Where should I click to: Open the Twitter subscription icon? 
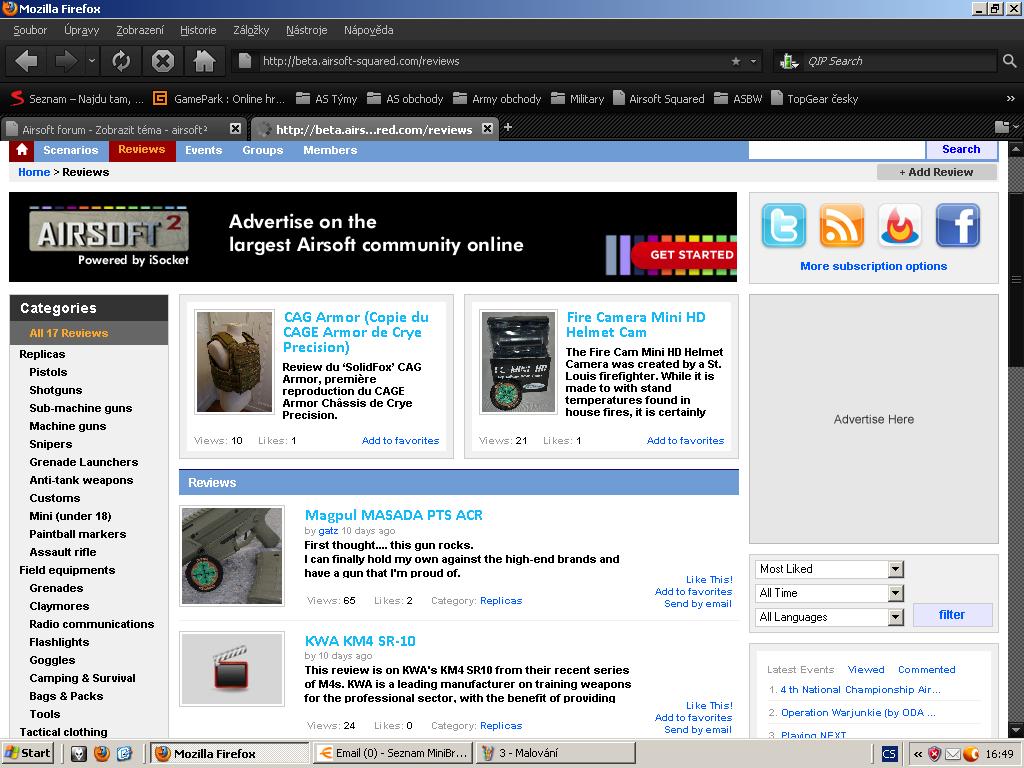783,225
